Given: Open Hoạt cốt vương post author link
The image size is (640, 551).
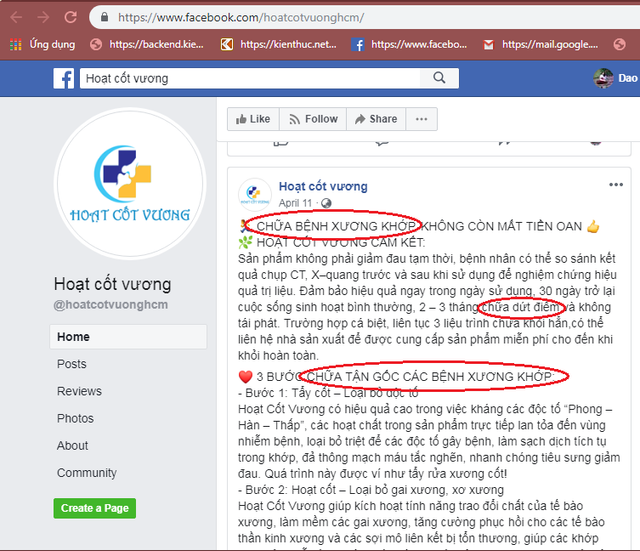Looking at the screenshot, I should coord(323,186).
